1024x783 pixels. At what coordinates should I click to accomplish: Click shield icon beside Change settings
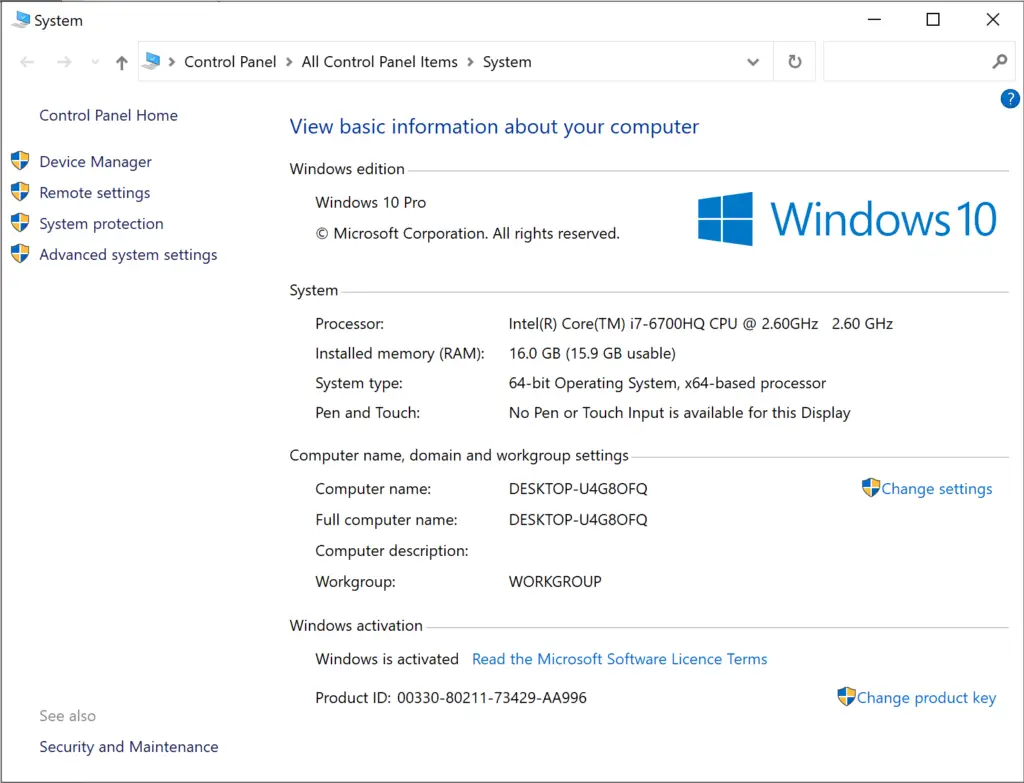(x=871, y=487)
